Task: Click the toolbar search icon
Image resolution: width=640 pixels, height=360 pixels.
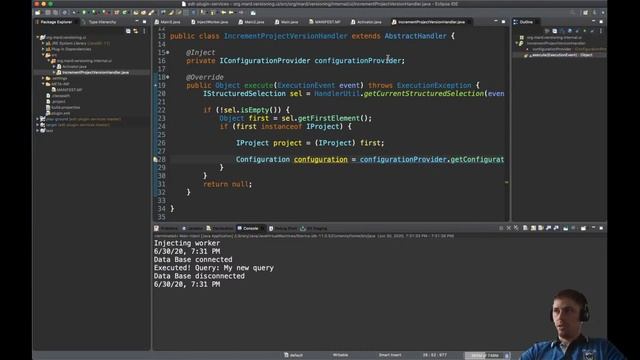Action: (573, 13)
